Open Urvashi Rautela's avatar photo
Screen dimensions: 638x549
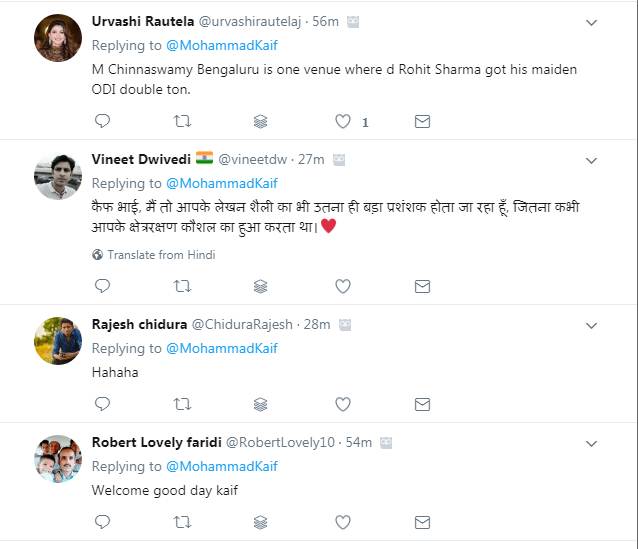pos(58,38)
